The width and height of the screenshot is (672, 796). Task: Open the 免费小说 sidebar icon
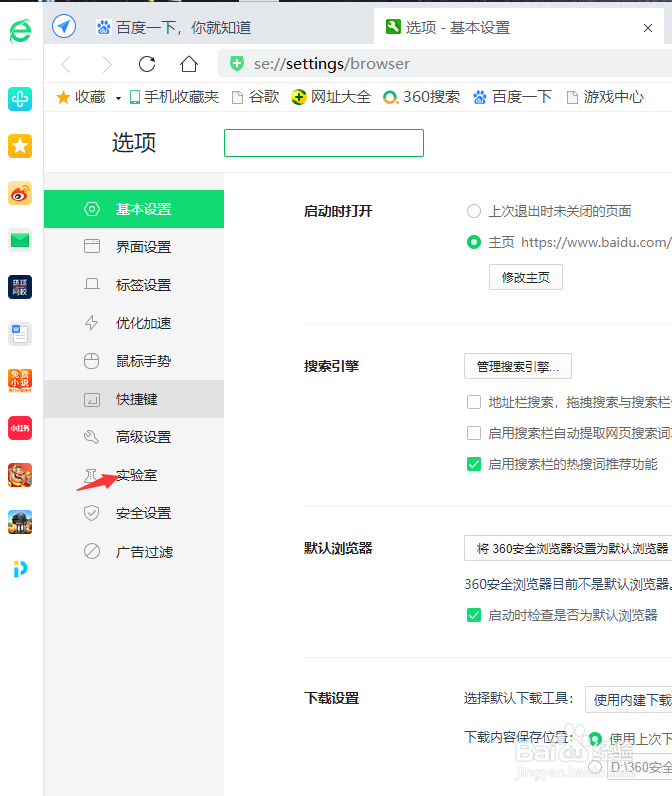pos(20,381)
